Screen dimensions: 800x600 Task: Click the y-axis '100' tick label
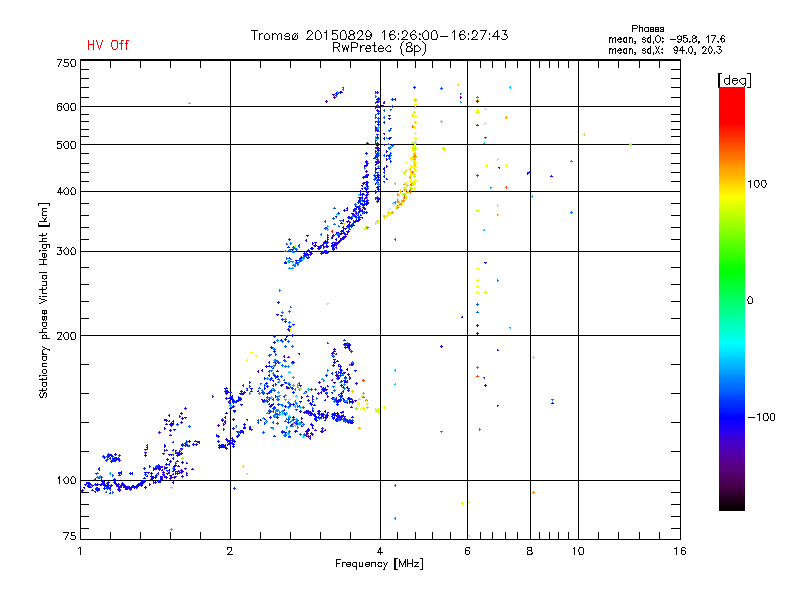click(66, 480)
